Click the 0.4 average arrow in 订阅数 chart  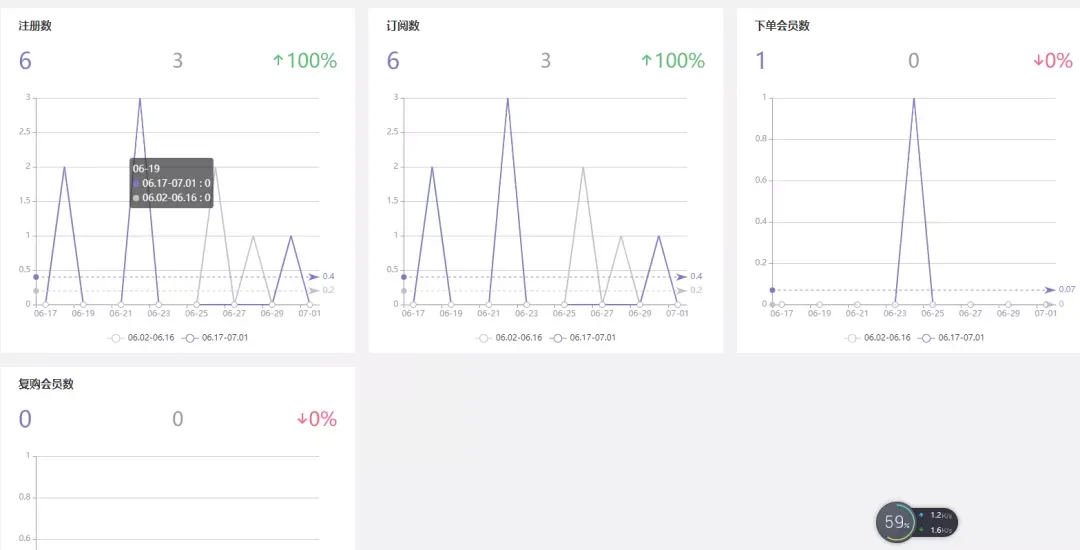pyautogui.click(x=682, y=277)
